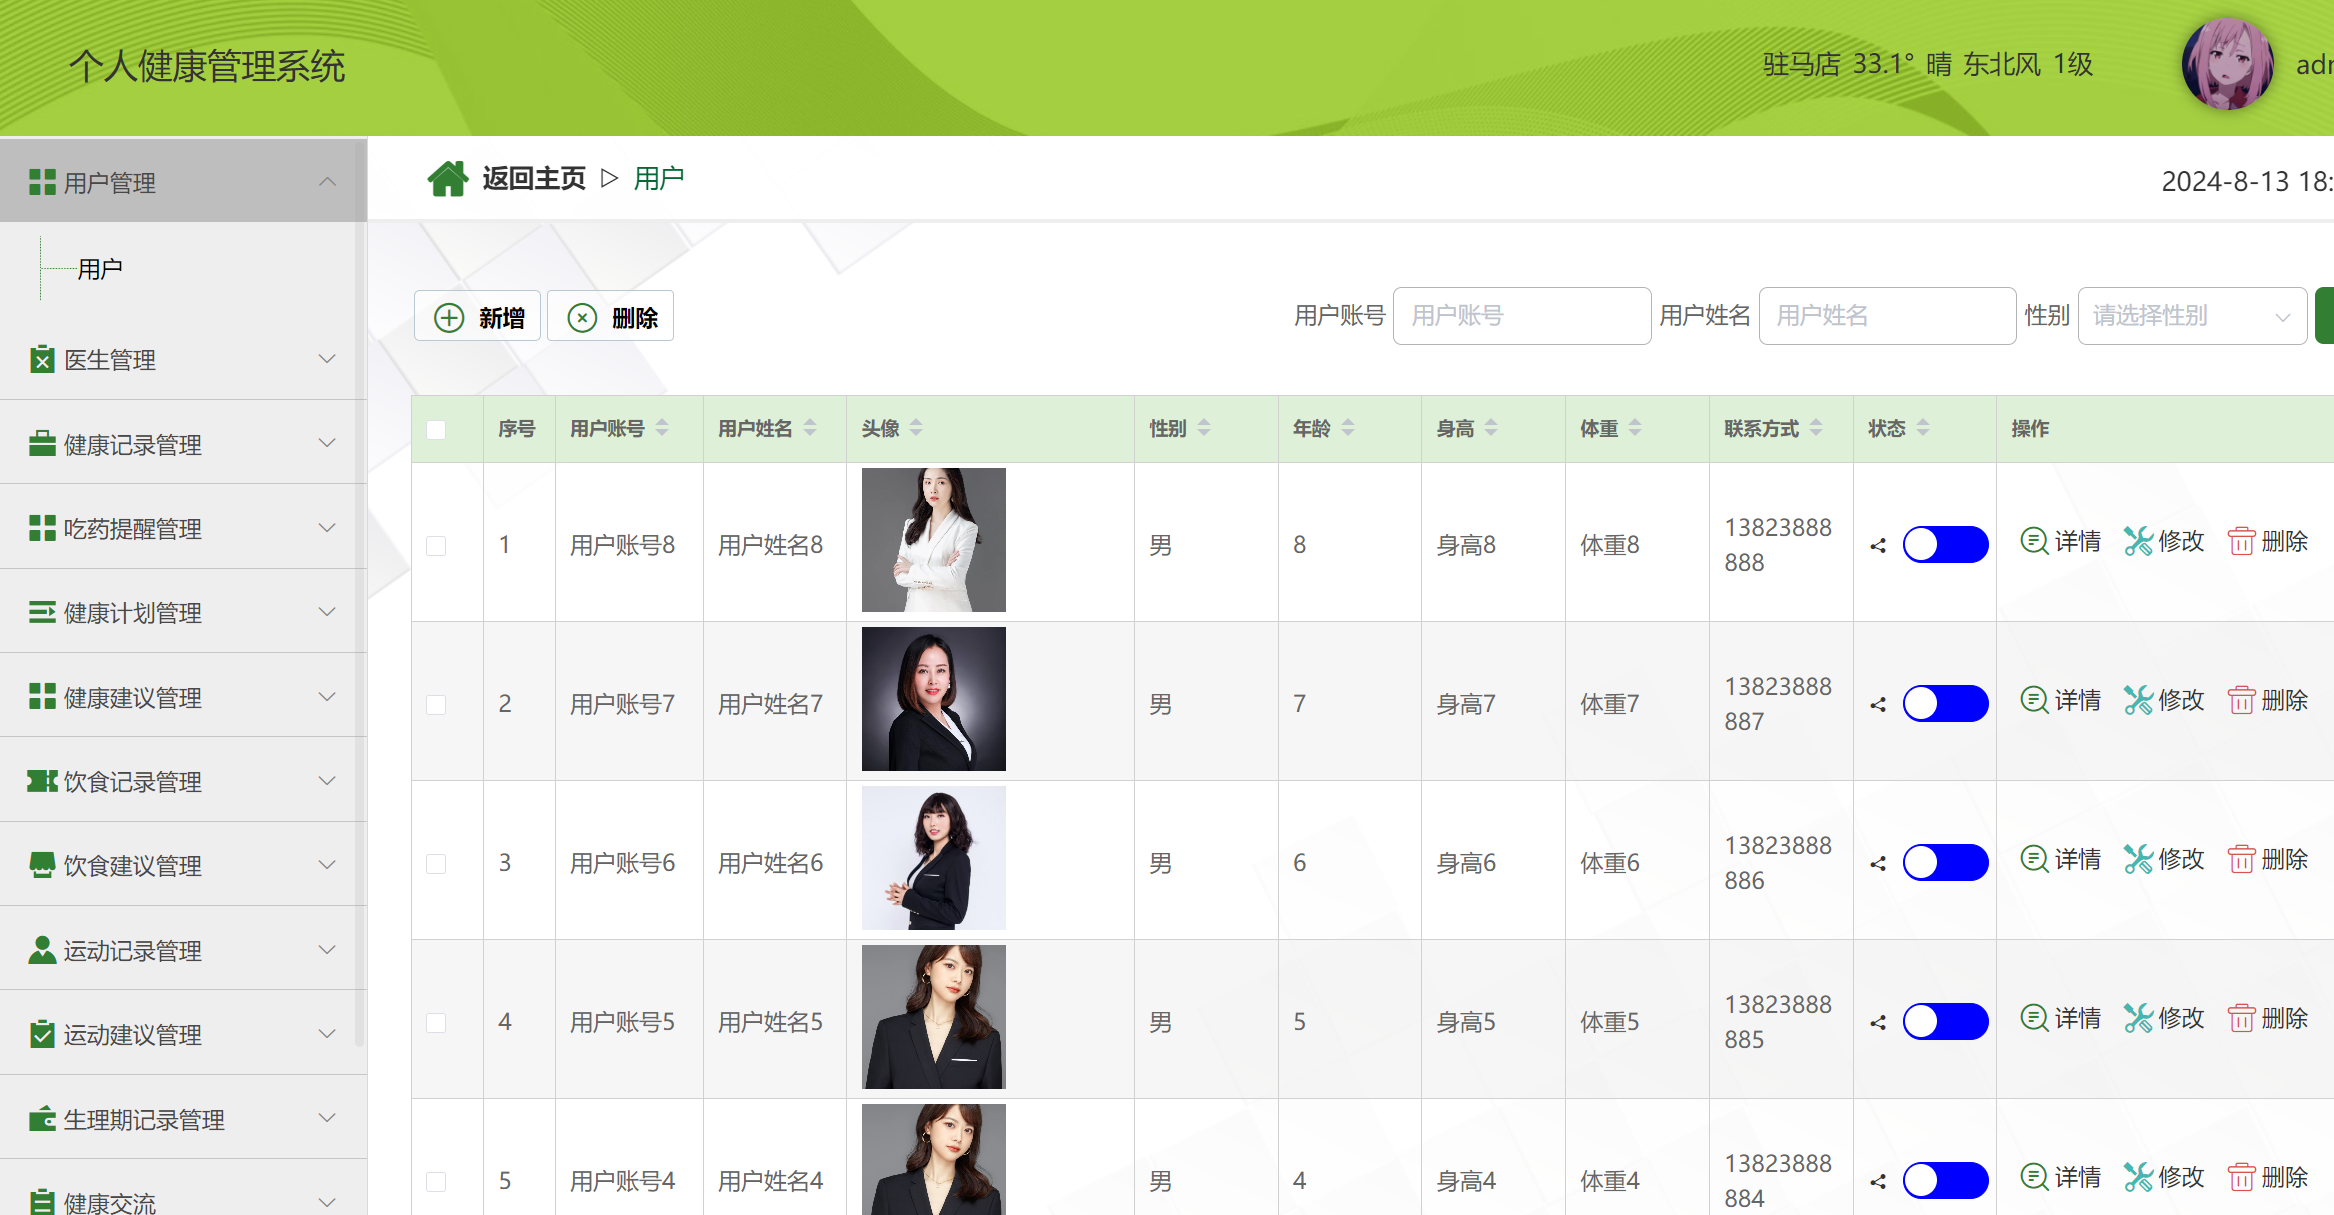Image resolution: width=2334 pixels, height=1215 pixels.
Task: Click the share icon in row 4 status
Action: [x=1878, y=1022]
